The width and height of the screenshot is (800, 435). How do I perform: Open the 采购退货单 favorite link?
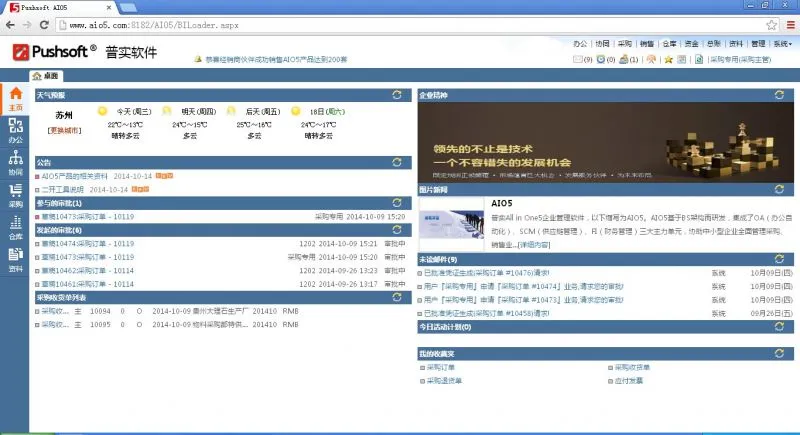coord(444,380)
